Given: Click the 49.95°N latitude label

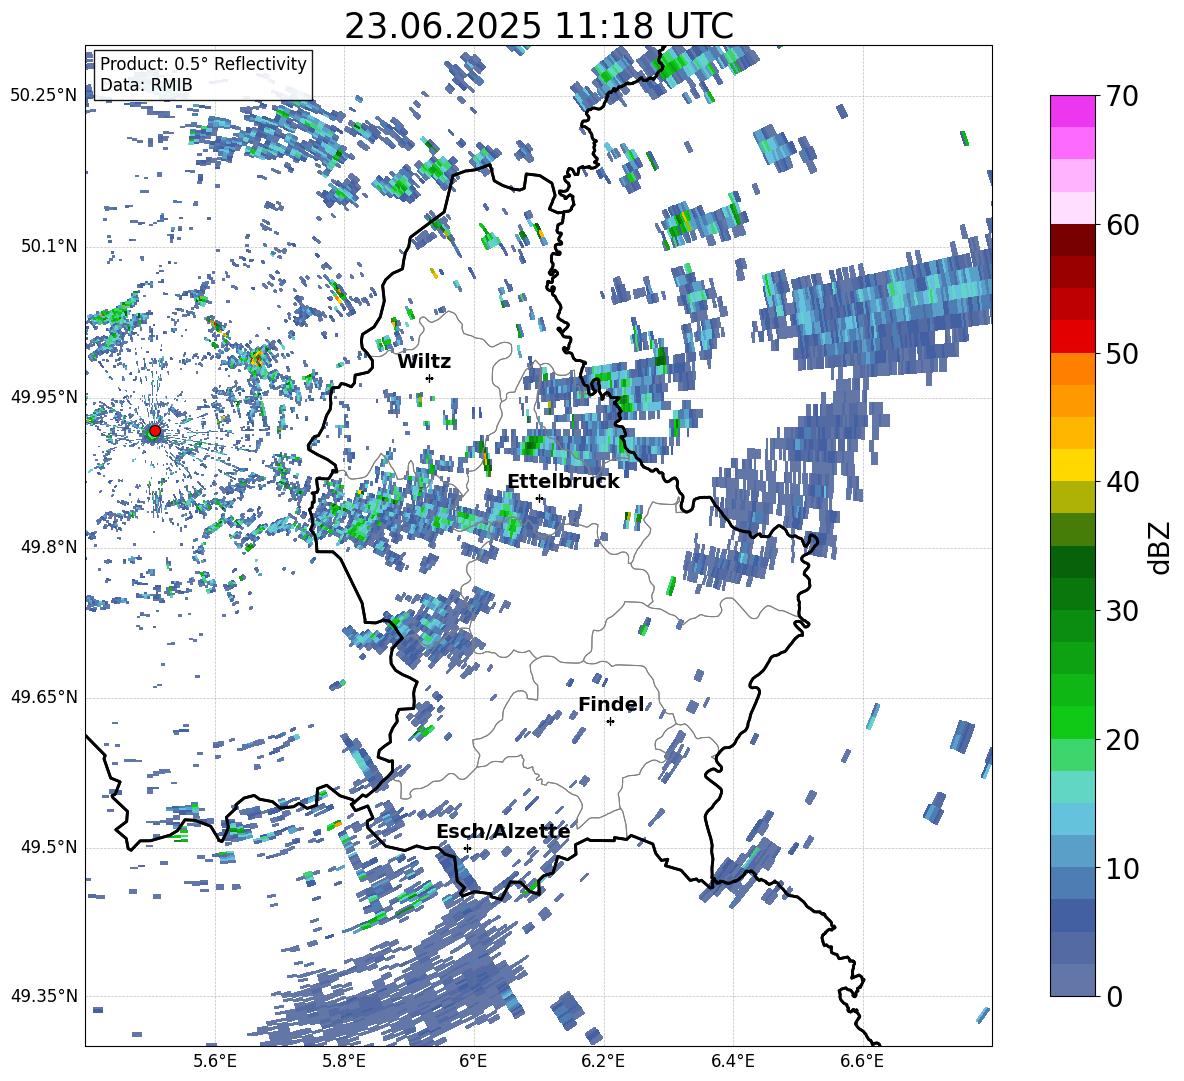Looking at the screenshot, I should tap(44, 397).
